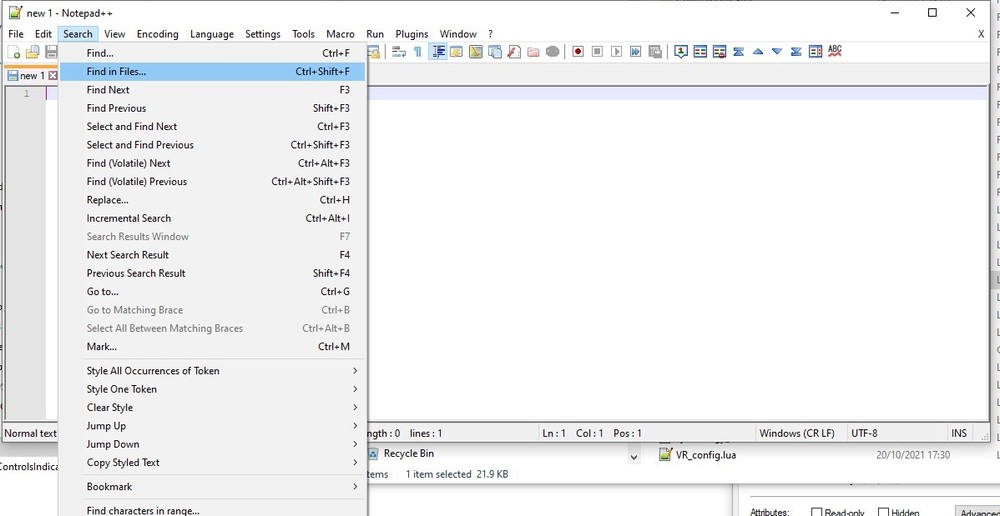Expand the Bookmark submenu
This screenshot has width=1000, height=516.
pyautogui.click(x=212, y=487)
